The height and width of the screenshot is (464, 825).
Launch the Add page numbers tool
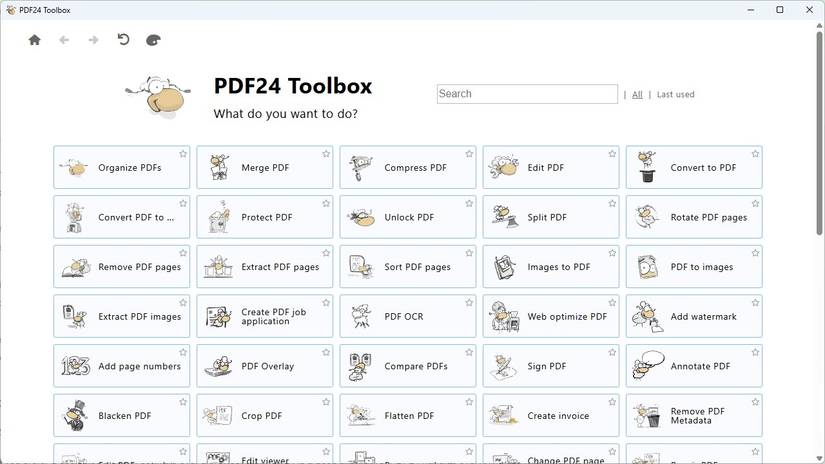(122, 366)
